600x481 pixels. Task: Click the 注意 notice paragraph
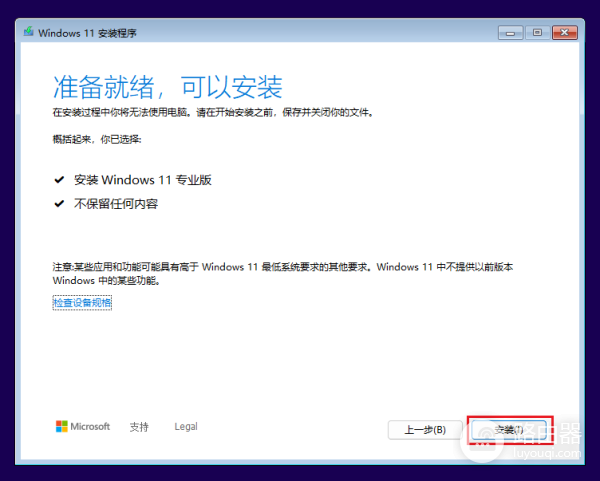283,274
